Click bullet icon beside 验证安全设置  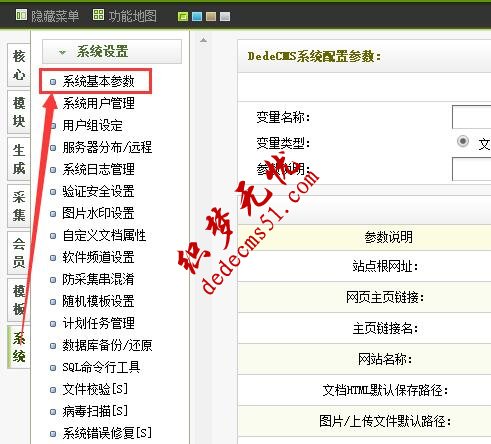point(53,192)
